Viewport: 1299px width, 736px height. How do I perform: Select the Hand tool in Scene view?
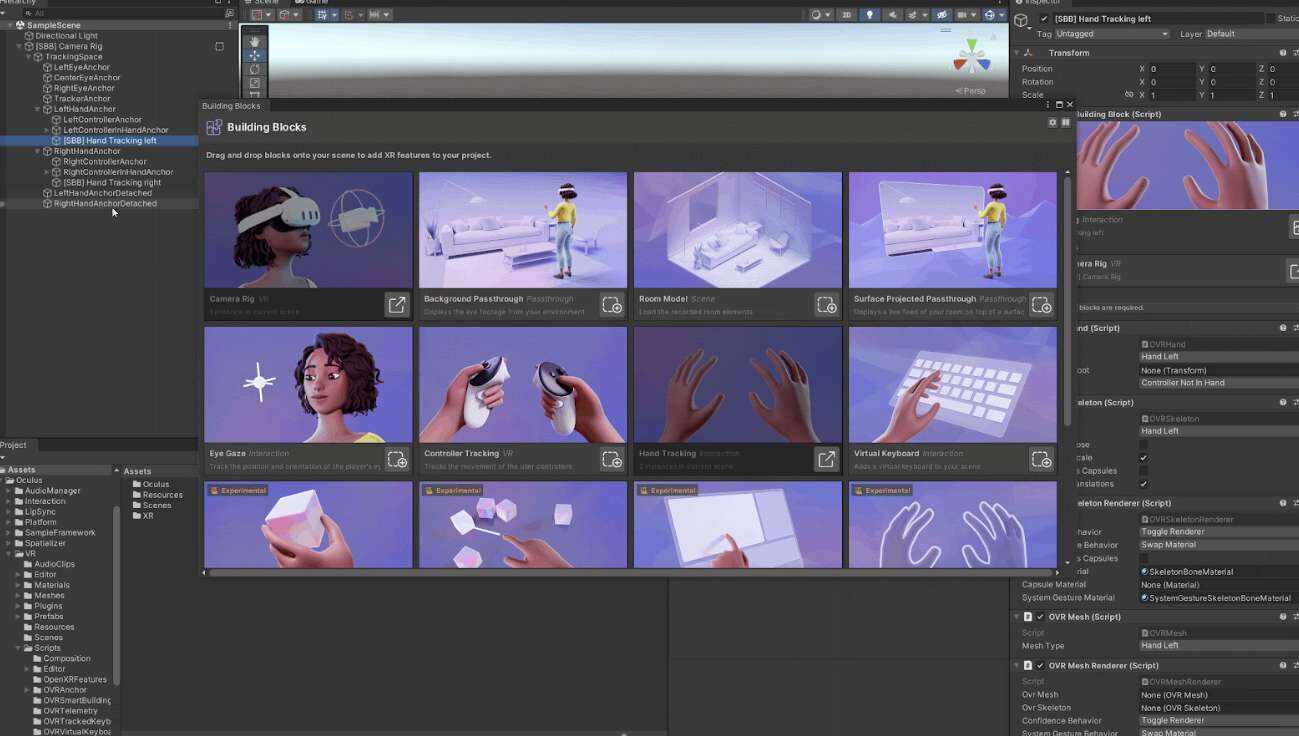pos(255,41)
